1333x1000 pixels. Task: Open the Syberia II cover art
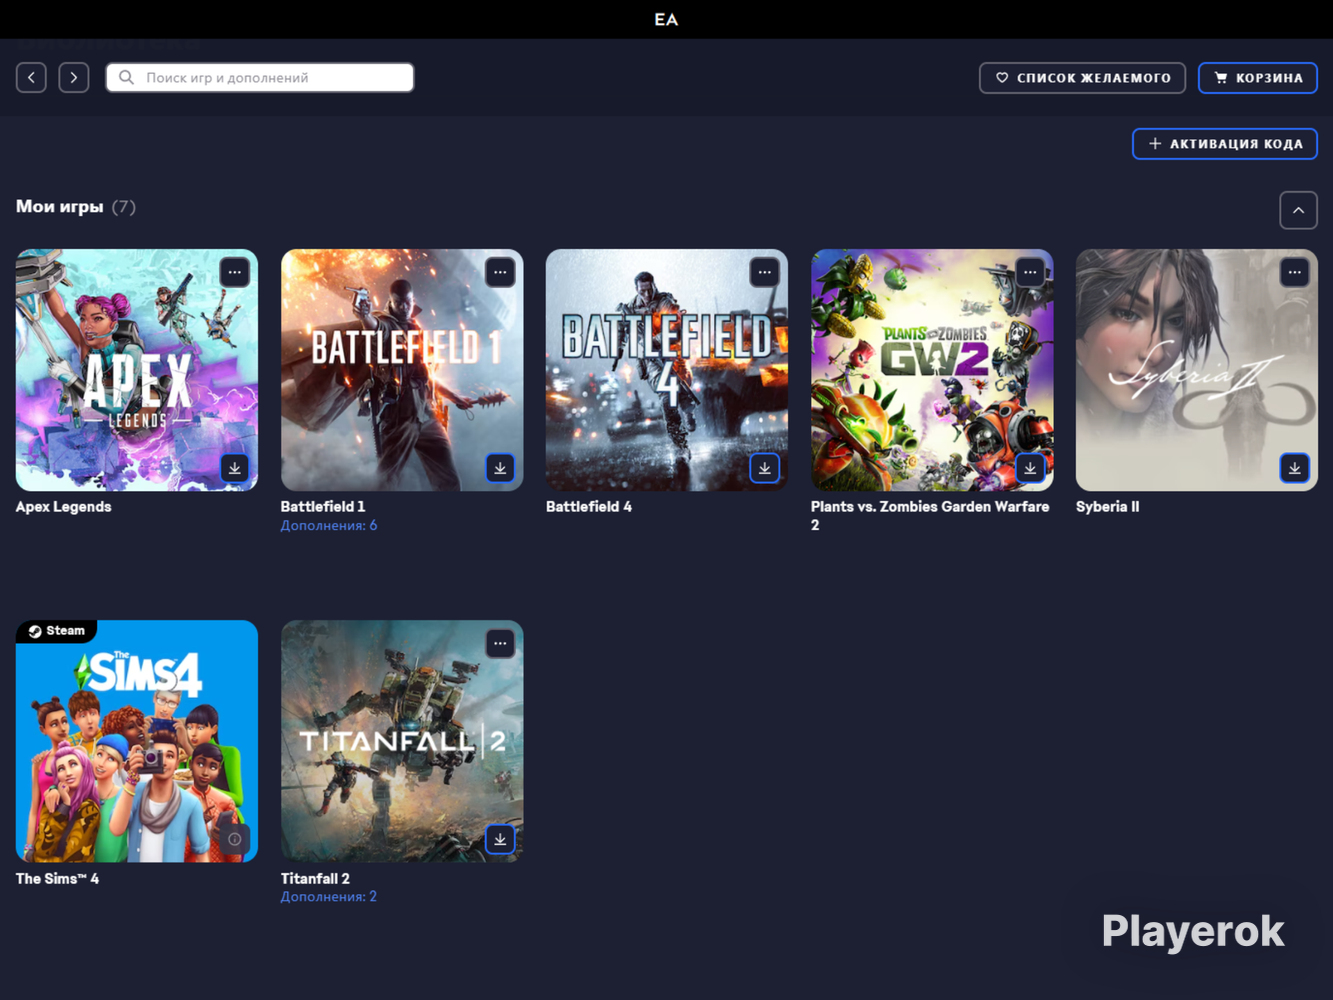point(1197,370)
